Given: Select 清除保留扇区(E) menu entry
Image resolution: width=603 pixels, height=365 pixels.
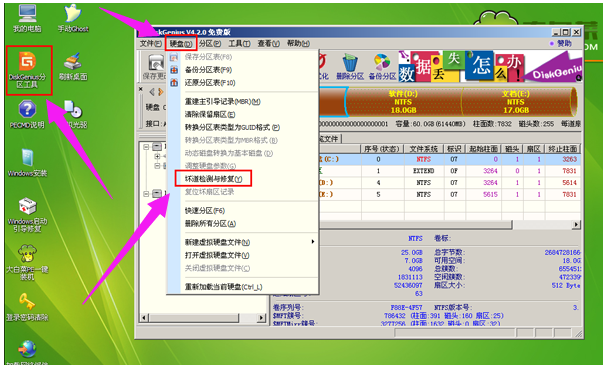Looking at the screenshot, I should pos(242,115).
